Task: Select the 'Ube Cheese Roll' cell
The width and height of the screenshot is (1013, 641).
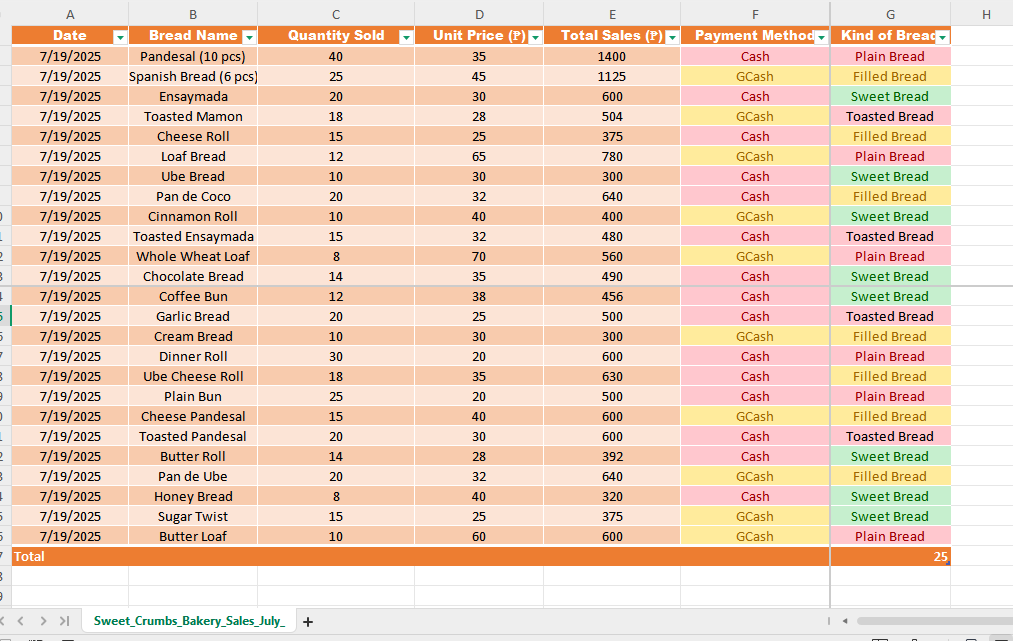Action: [x=193, y=377]
